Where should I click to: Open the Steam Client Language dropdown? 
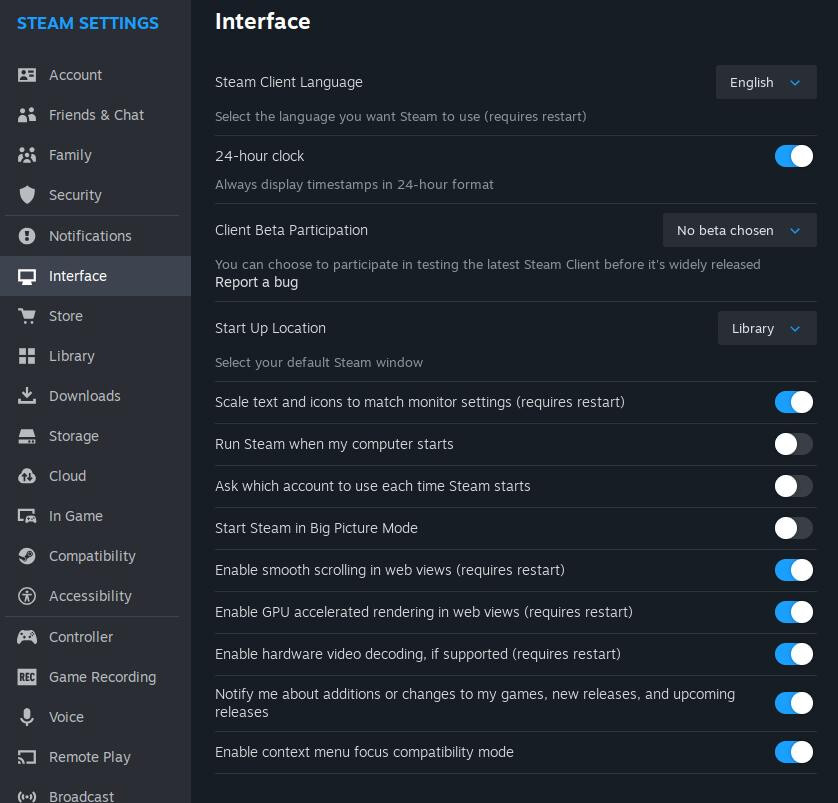(766, 83)
